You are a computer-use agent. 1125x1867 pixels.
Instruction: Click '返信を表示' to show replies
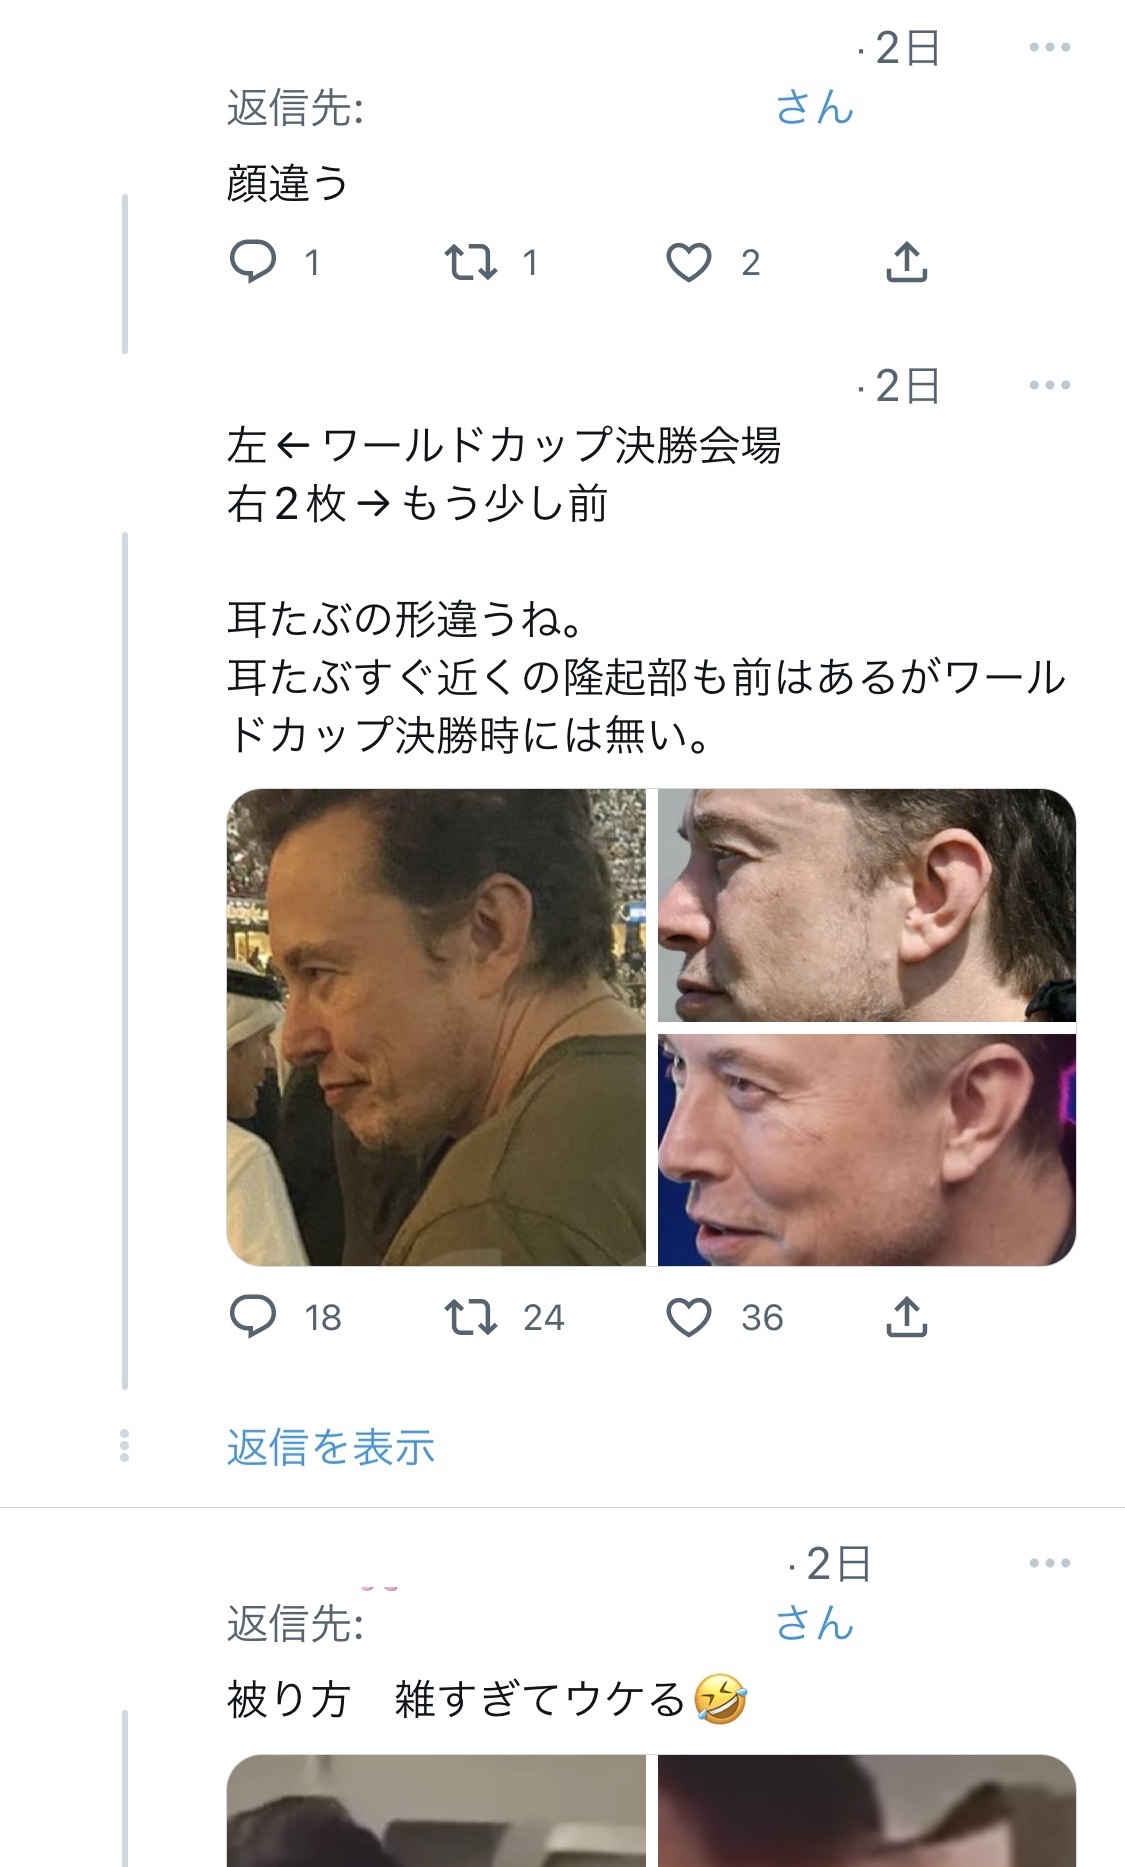tap(330, 1447)
